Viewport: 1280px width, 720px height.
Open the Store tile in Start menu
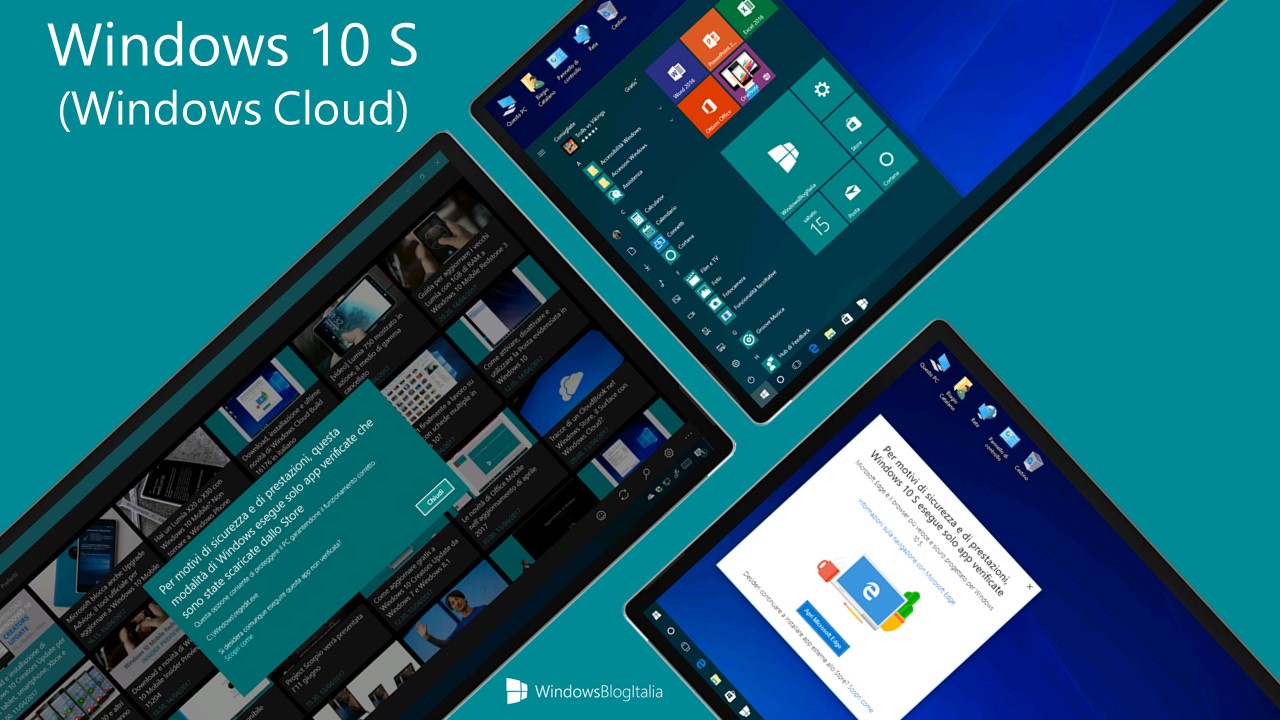[854, 126]
